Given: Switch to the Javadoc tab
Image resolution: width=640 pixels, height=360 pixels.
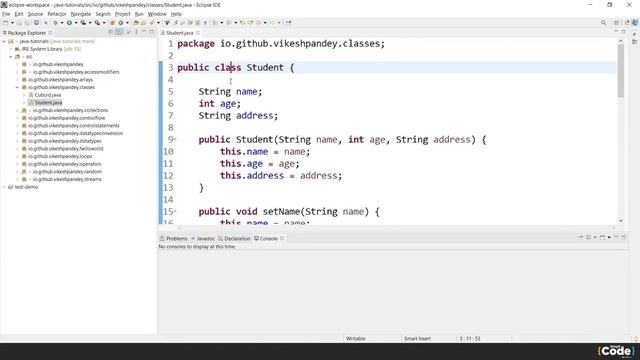Looking at the screenshot, I should pyautogui.click(x=203, y=238).
